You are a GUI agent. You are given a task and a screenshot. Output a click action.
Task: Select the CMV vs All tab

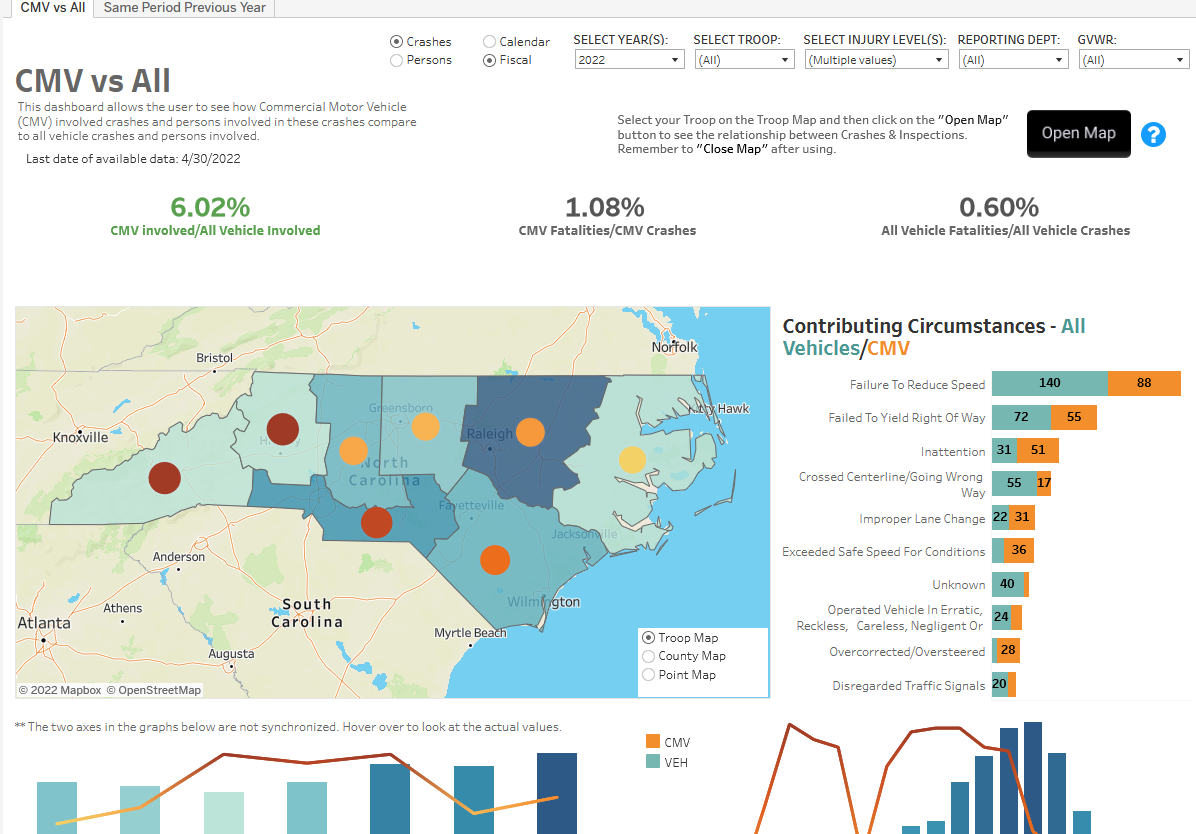[53, 8]
